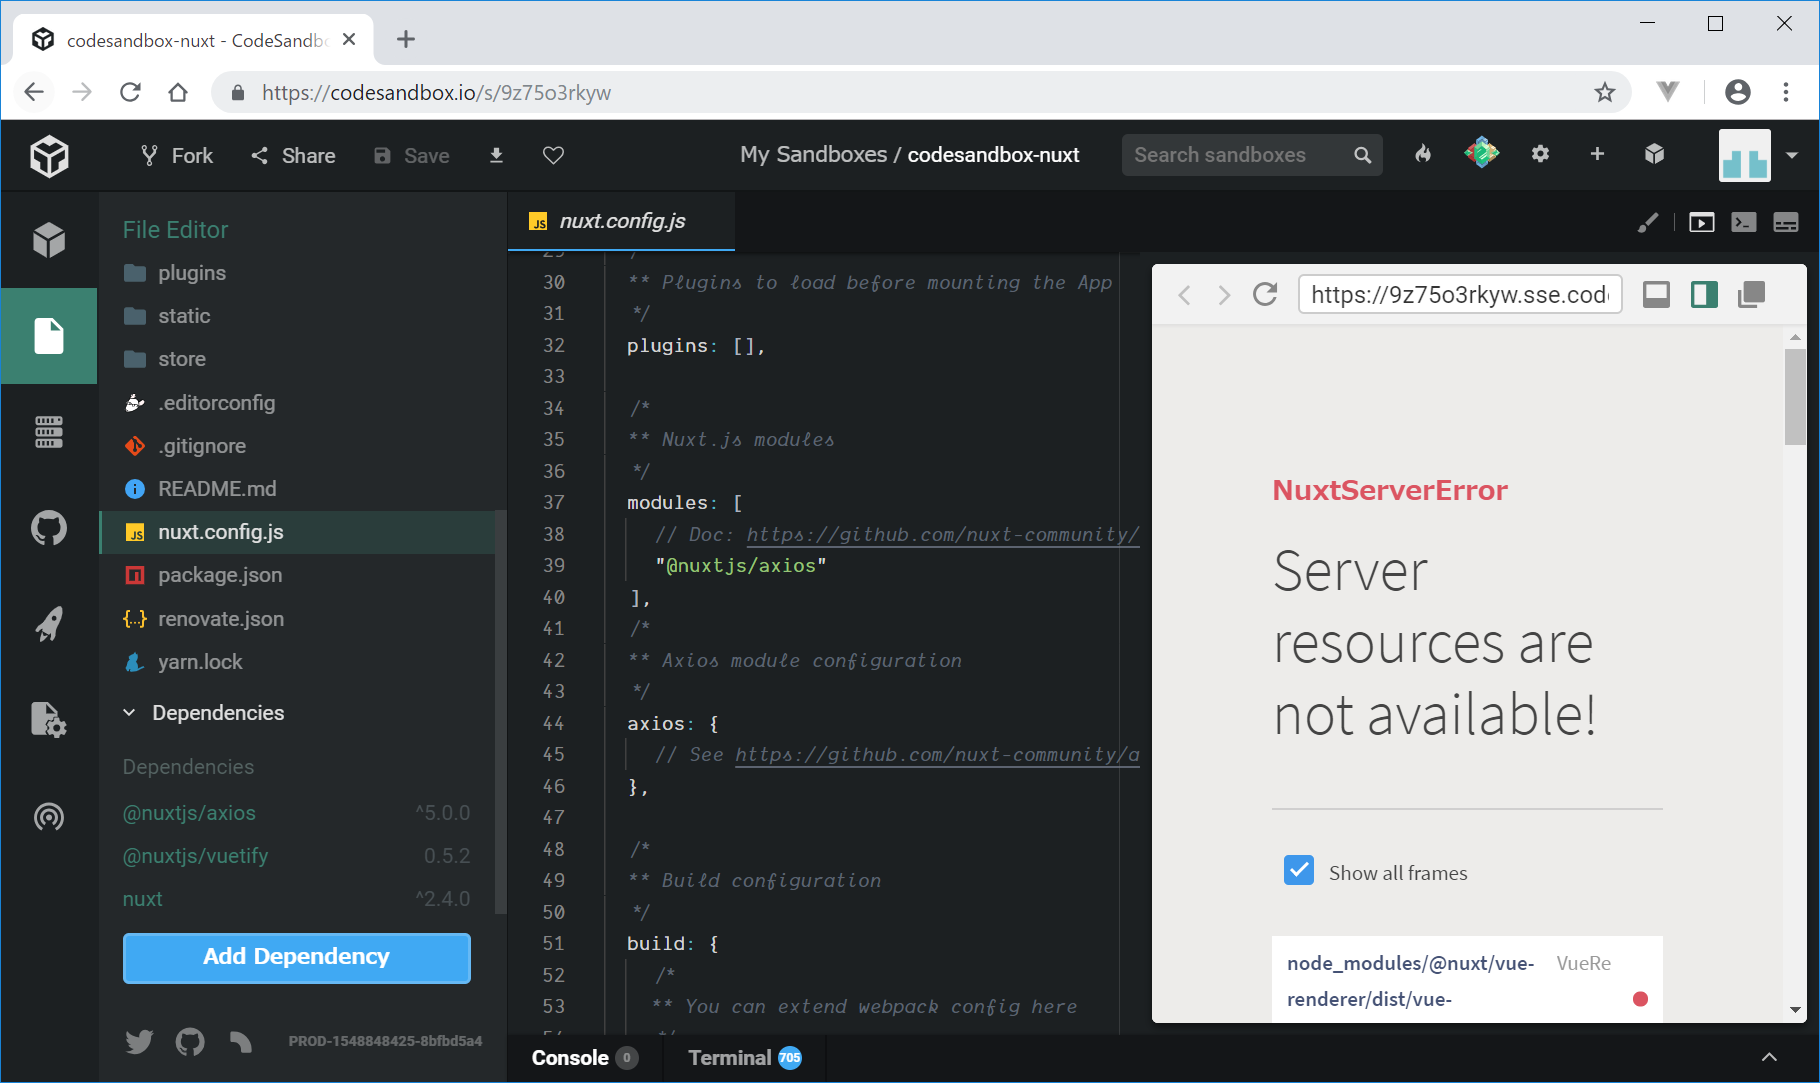1820x1083 pixels.
Task: Uncheck the Show all frames checkbox
Action: 1298,871
